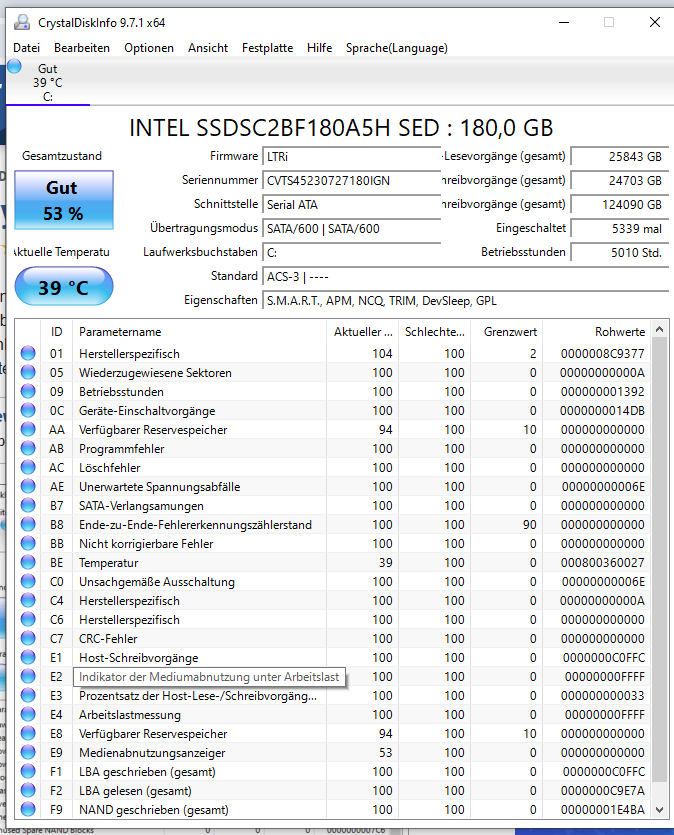Select the C: drive tab showing Gut 39 °C
Image resolution: width=674 pixels, height=835 pixels.
[x=48, y=83]
